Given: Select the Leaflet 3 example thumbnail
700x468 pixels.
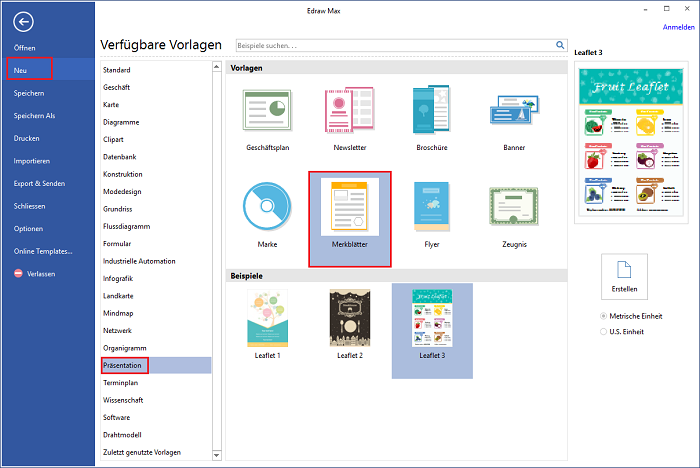Looking at the screenshot, I should [x=432, y=318].
